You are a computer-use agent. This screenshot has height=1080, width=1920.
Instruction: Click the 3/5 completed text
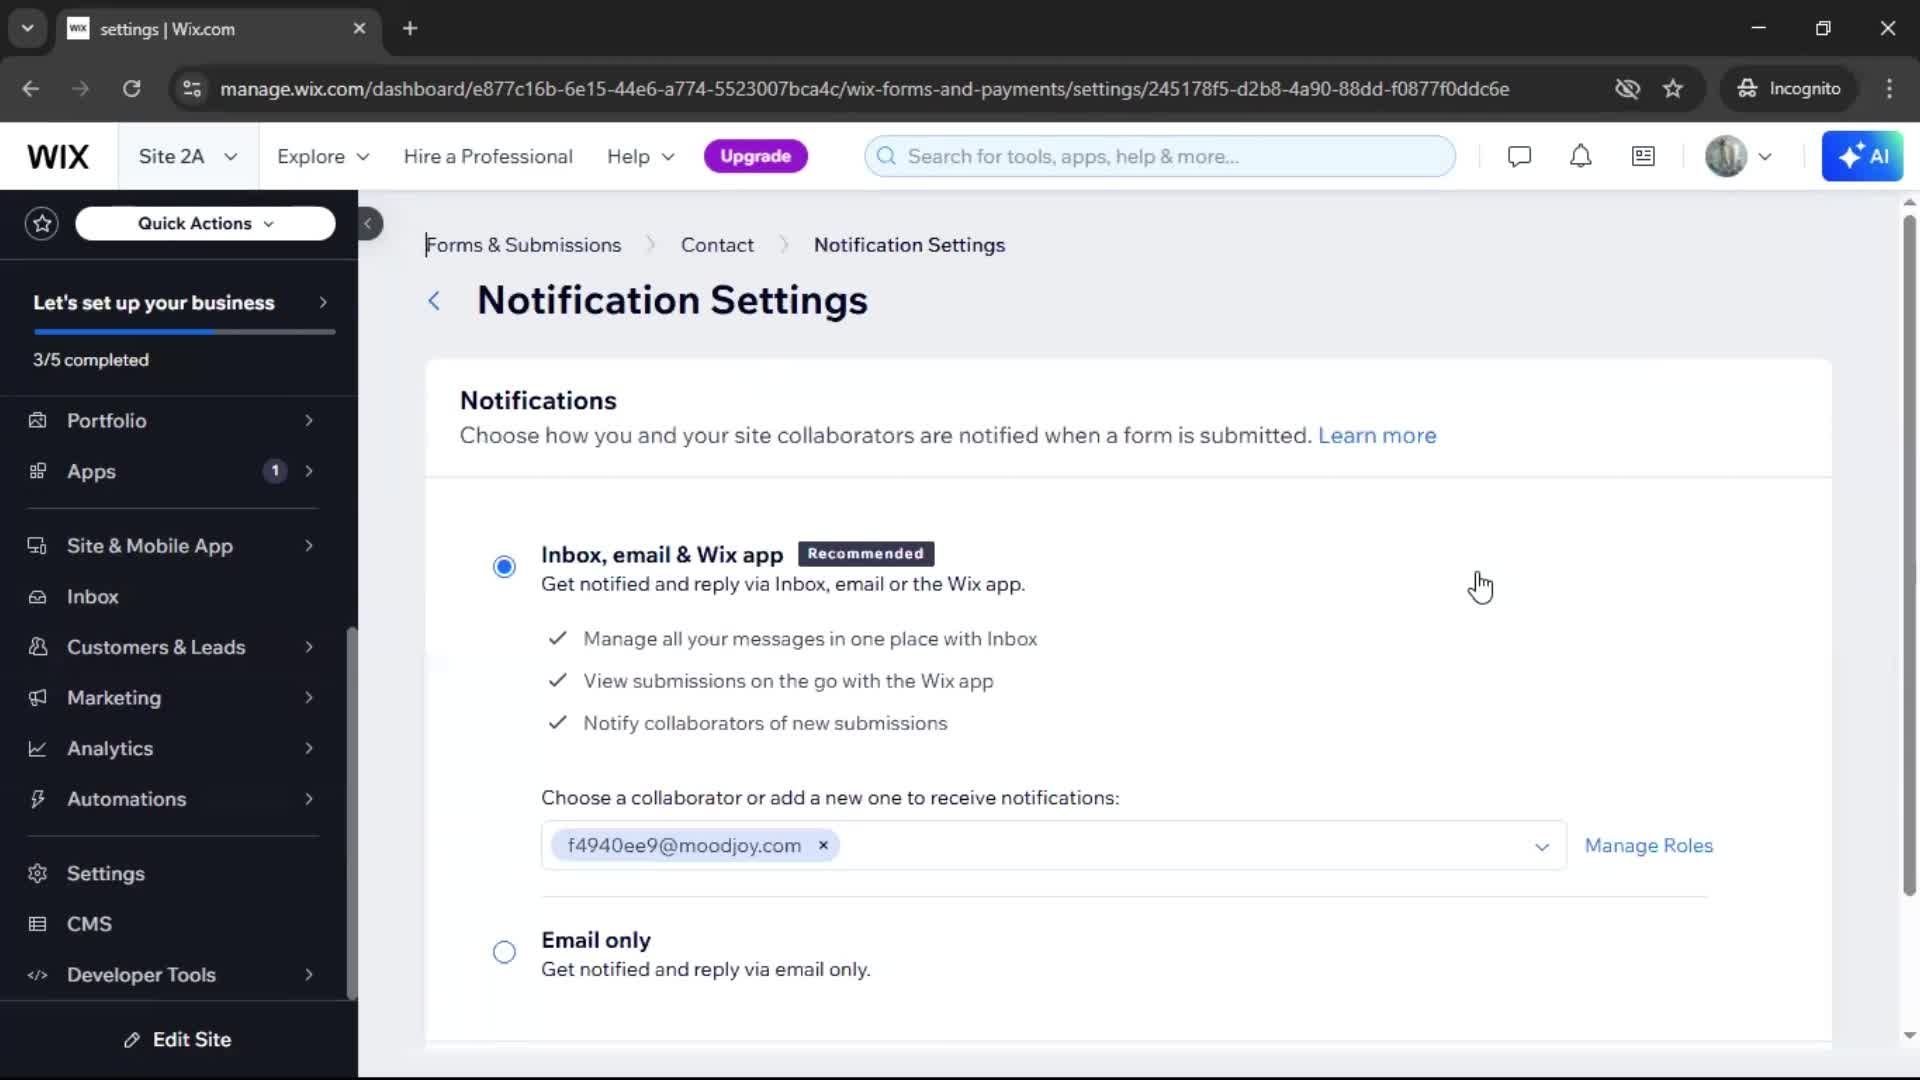[x=91, y=360]
